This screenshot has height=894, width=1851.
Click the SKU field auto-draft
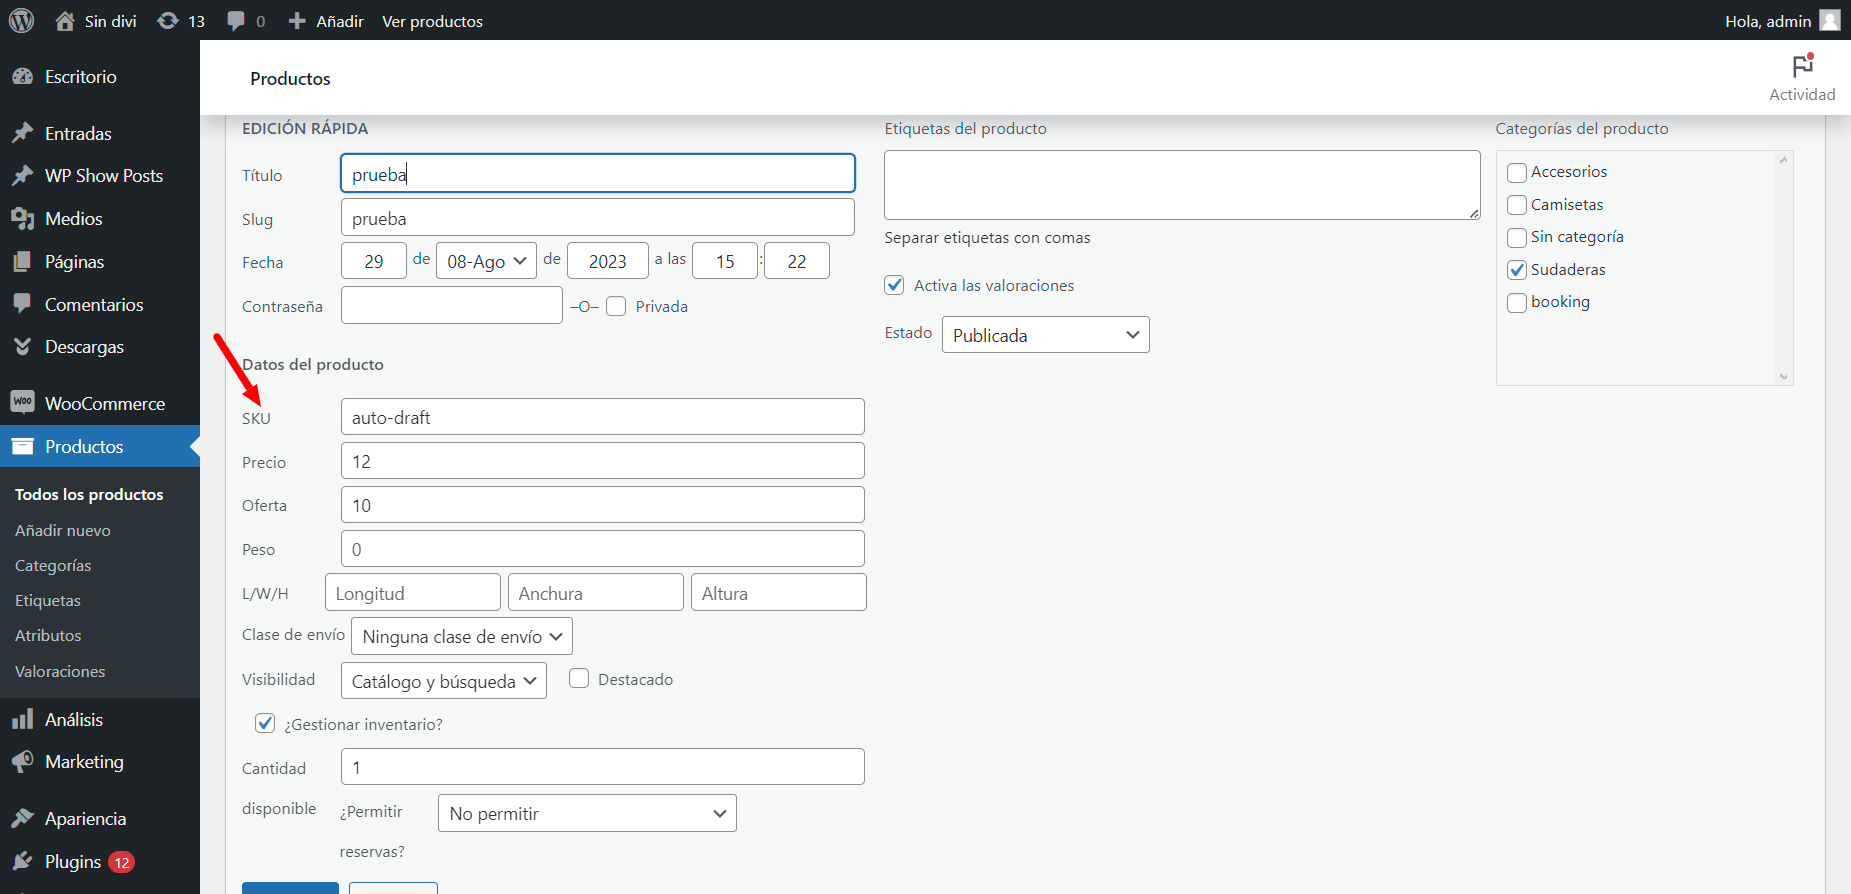(x=603, y=417)
